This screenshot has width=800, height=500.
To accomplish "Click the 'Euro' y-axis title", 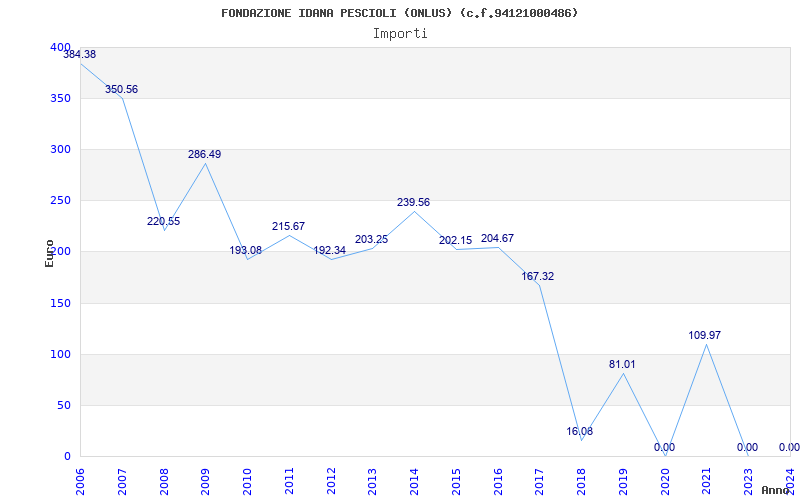I will click(49, 253).
